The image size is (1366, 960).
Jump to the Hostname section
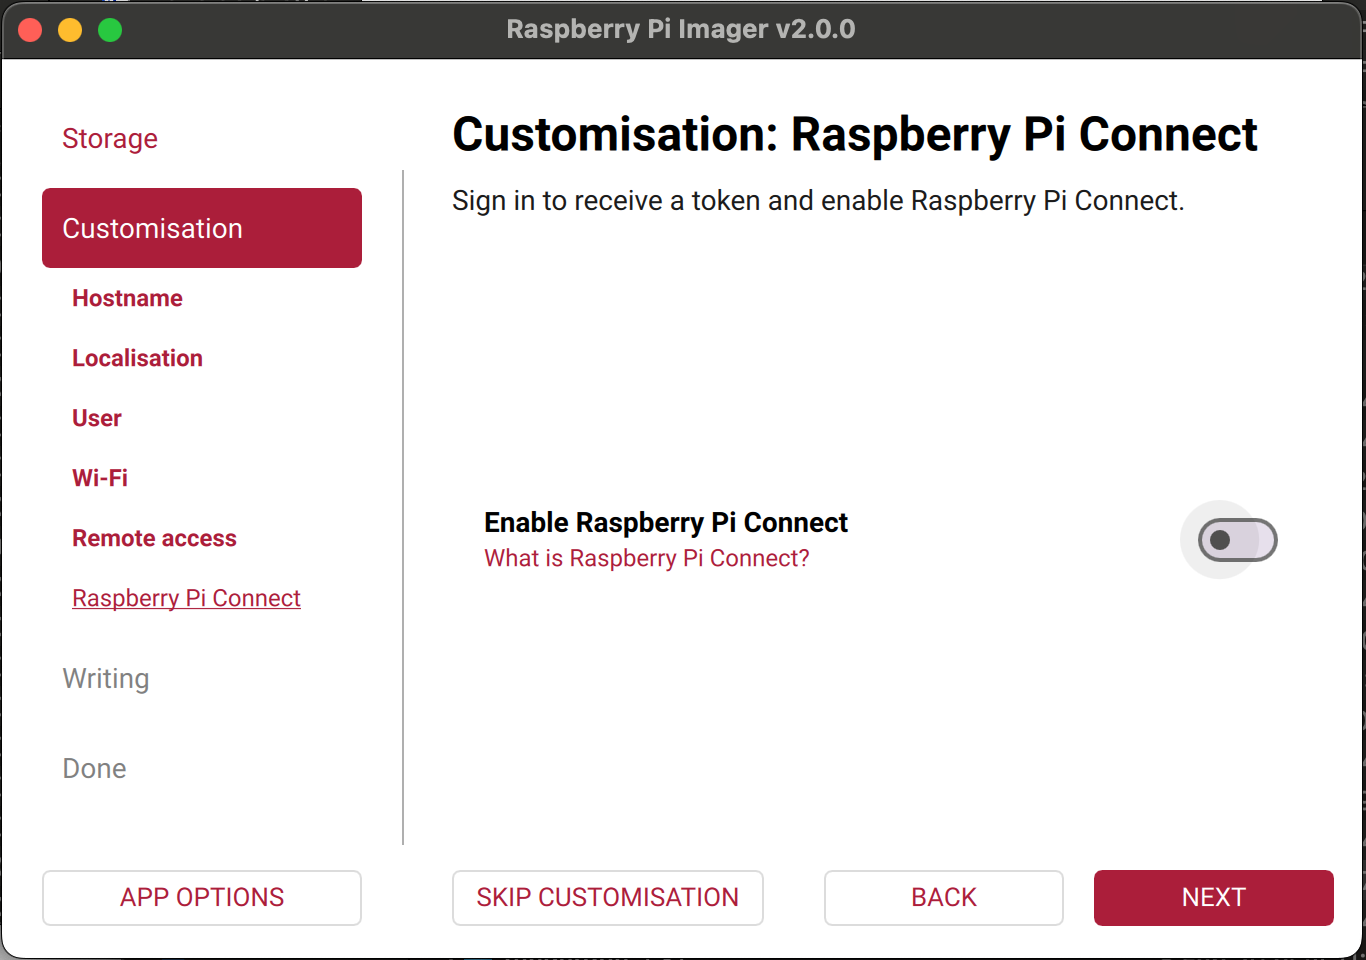[x=127, y=298]
